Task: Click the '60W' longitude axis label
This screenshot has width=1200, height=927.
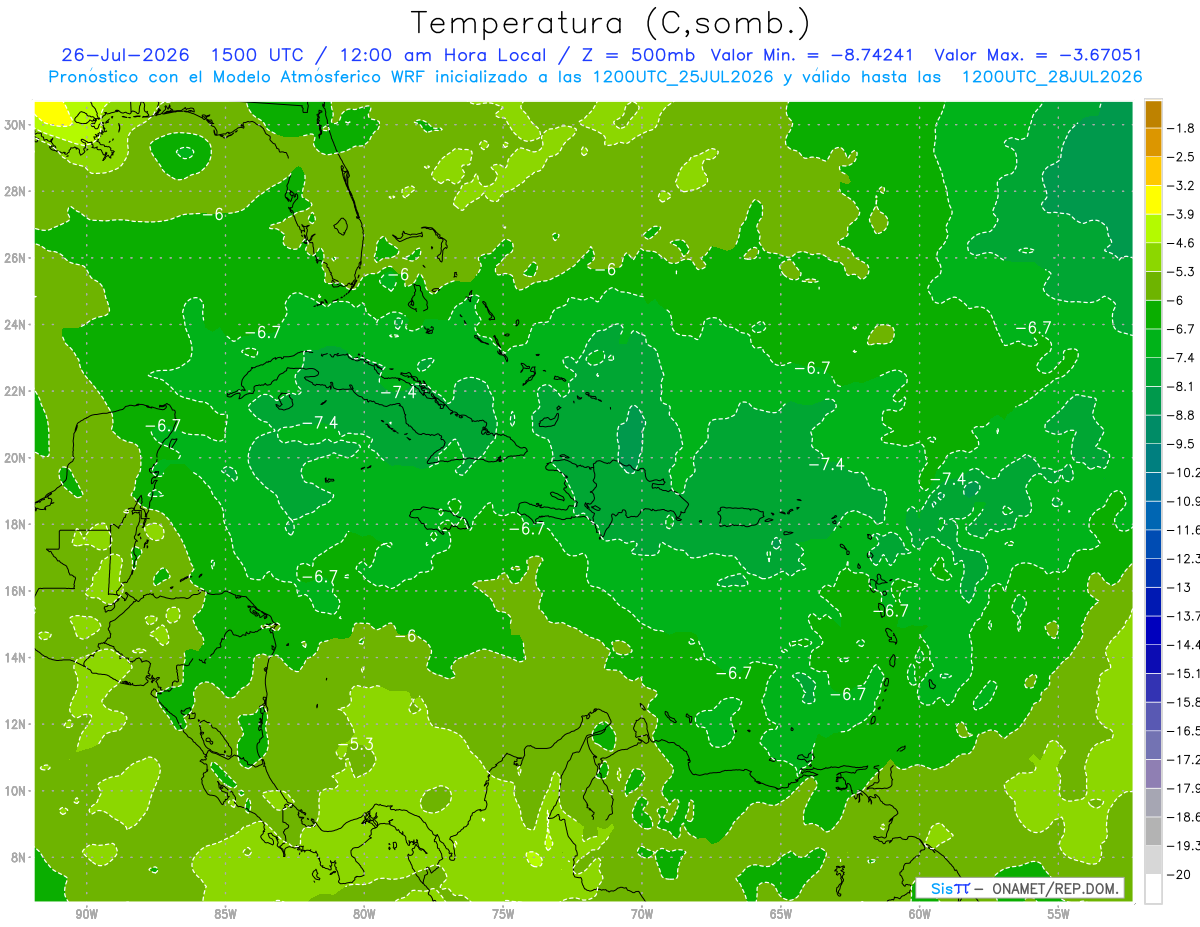Action: point(920,914)
